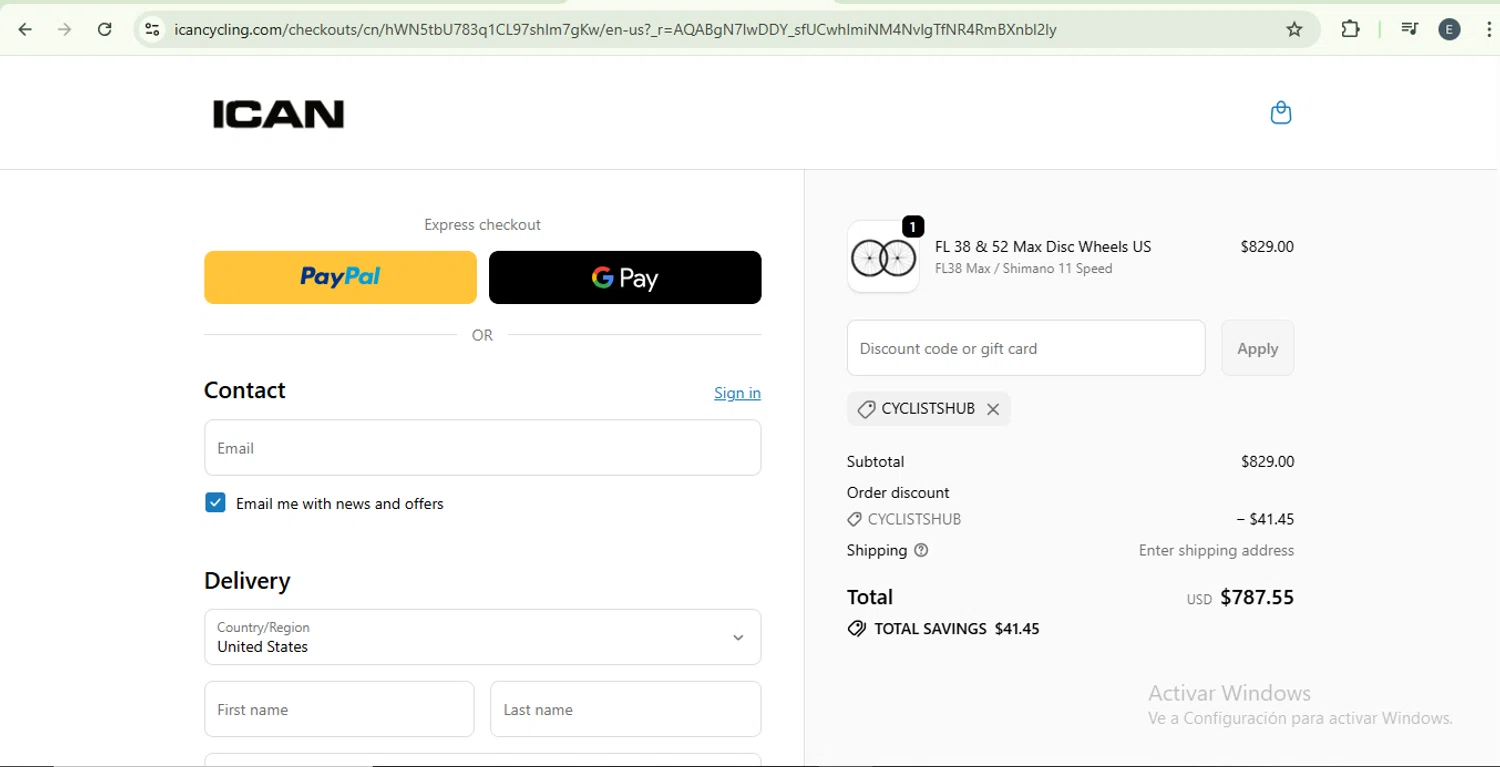This screenshot has height=767, width=1500.
Task: Click the 'Order discount' label
Action: coord(898,492)
